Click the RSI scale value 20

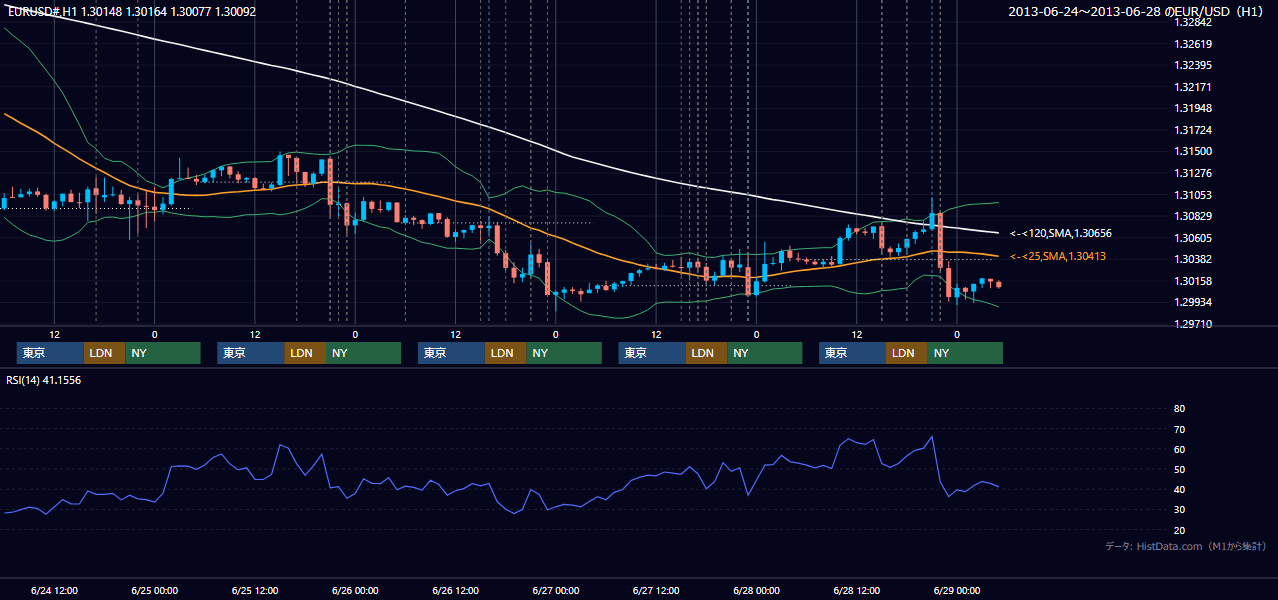pos(1179,530)
